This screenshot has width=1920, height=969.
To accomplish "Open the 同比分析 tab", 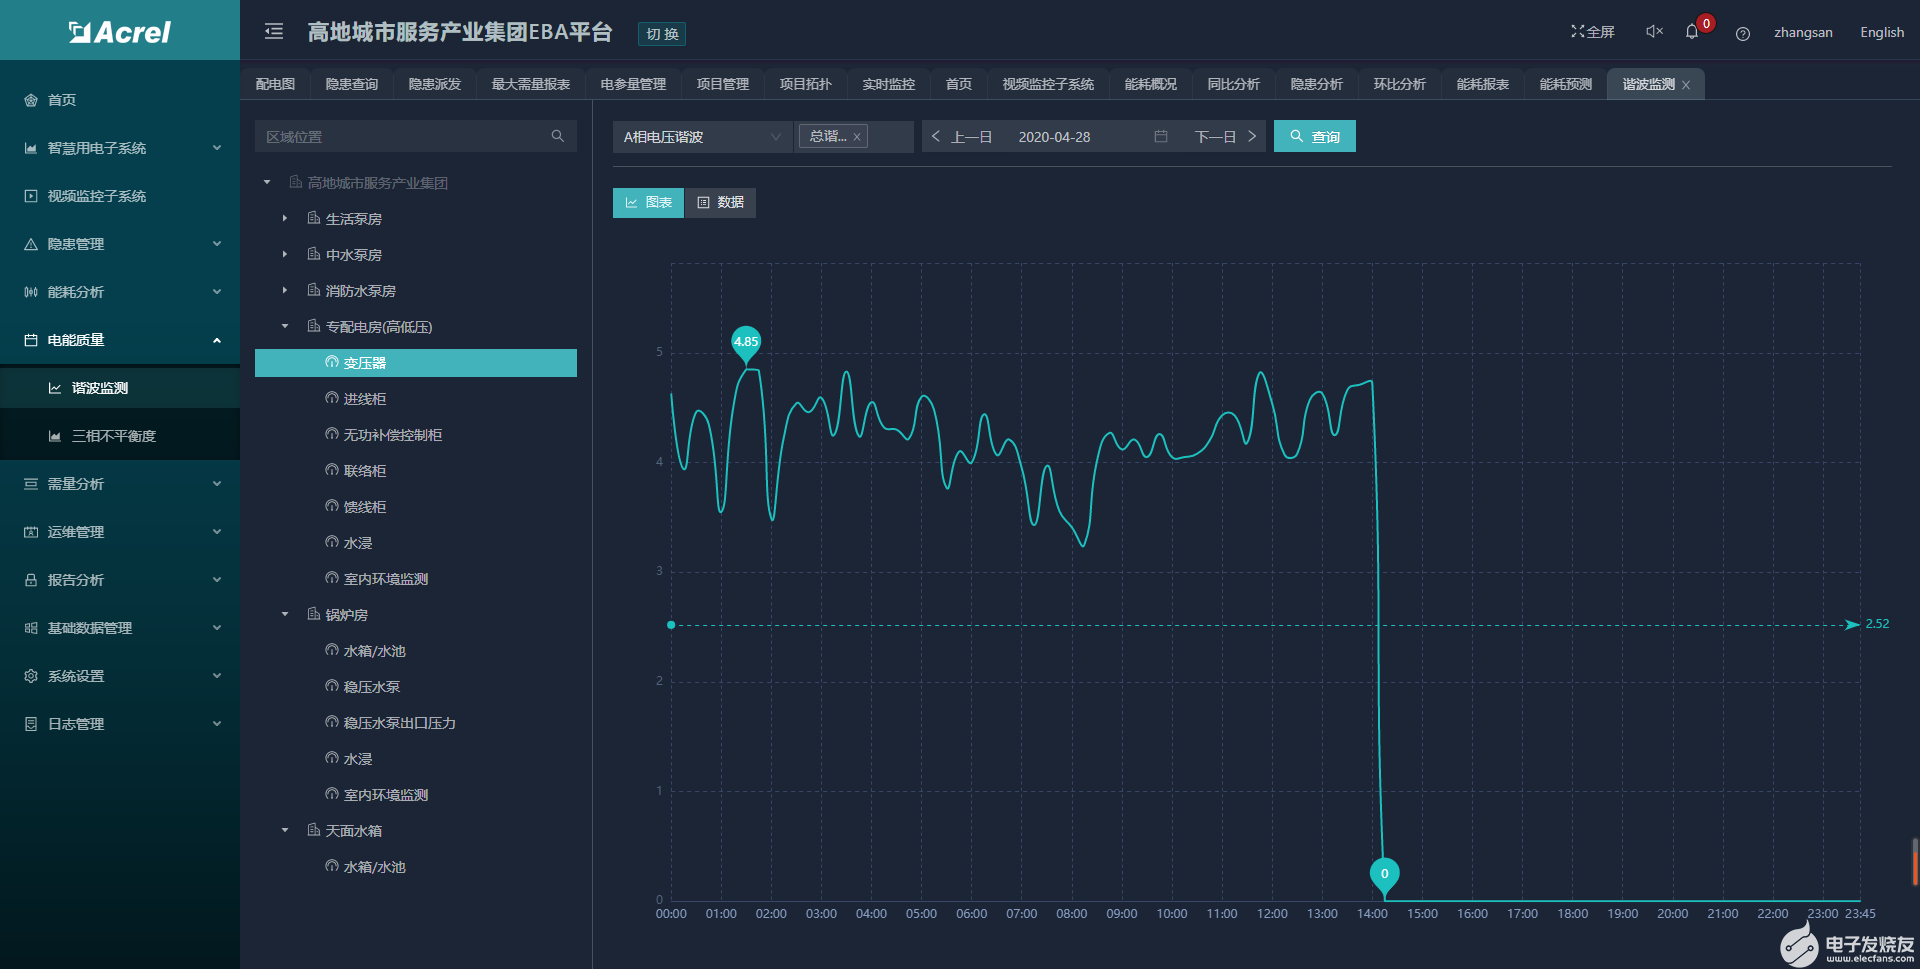I will 1233,85.
